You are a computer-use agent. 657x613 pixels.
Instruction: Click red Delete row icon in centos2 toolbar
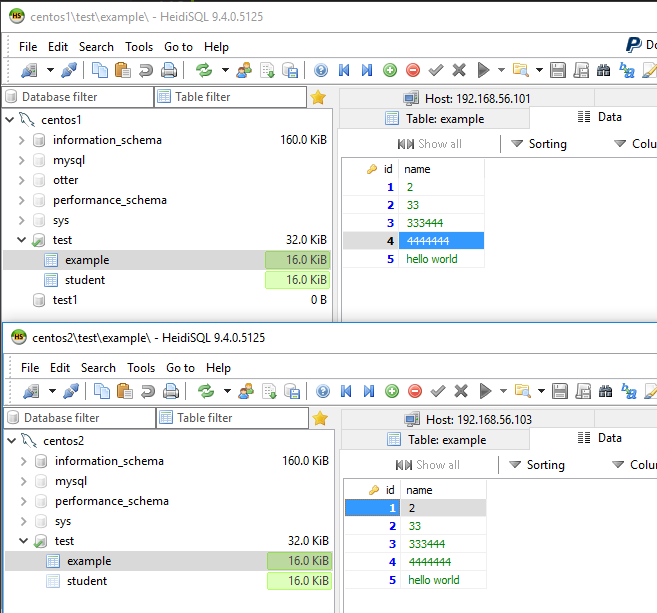click(x=415, y=391)
